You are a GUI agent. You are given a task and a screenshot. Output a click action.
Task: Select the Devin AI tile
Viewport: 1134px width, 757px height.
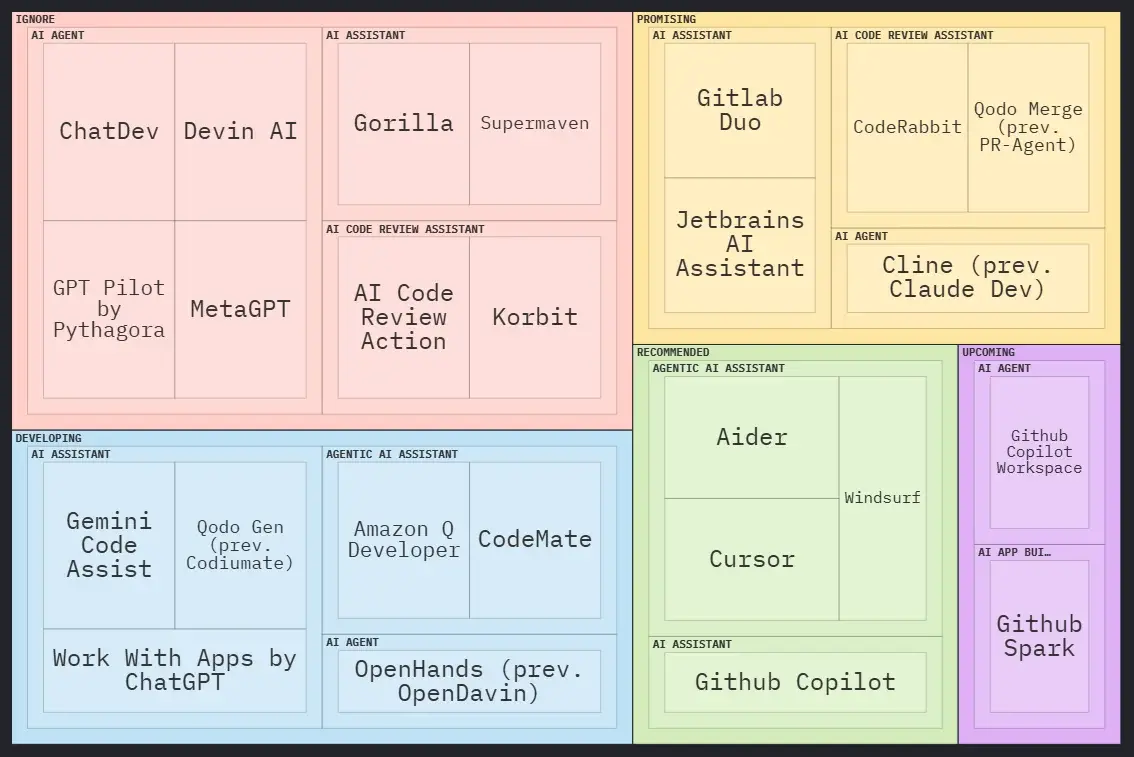(240, 131)
